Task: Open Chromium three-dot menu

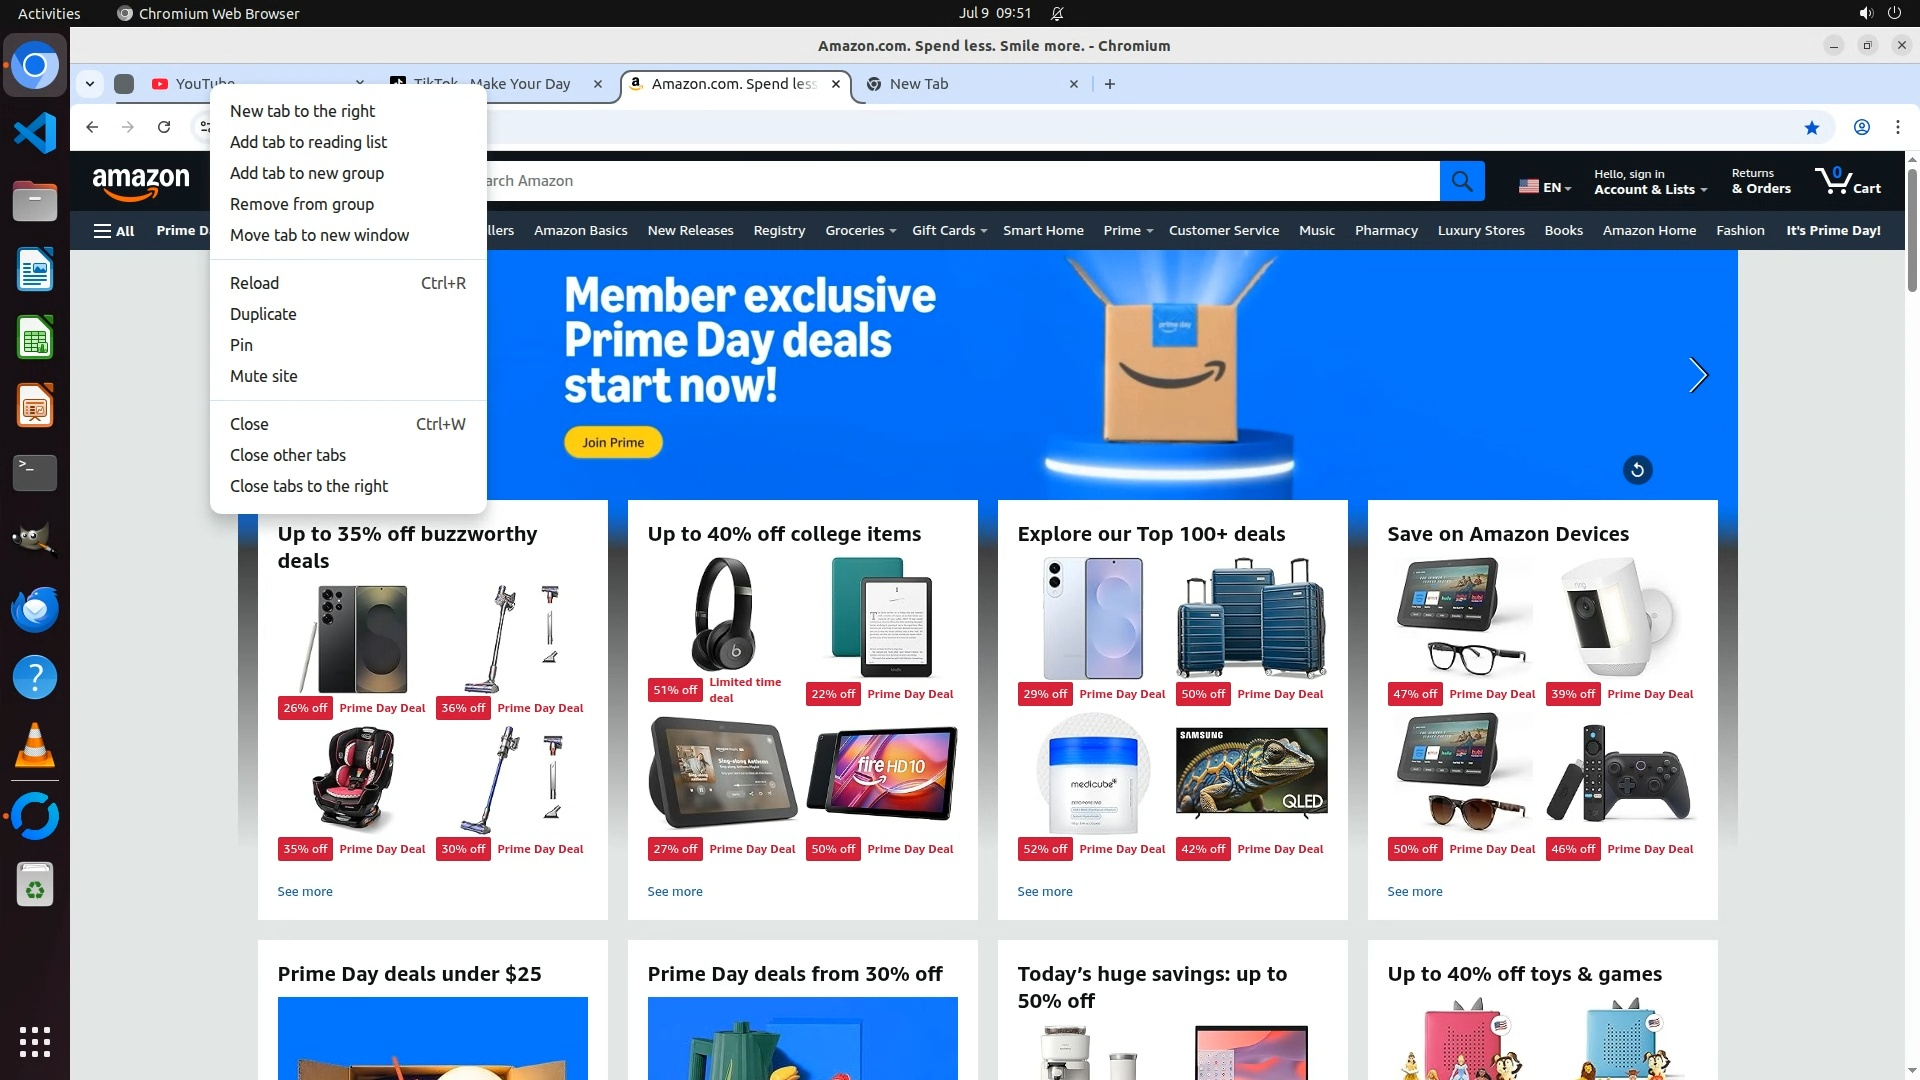Action: click(1897, 127)
